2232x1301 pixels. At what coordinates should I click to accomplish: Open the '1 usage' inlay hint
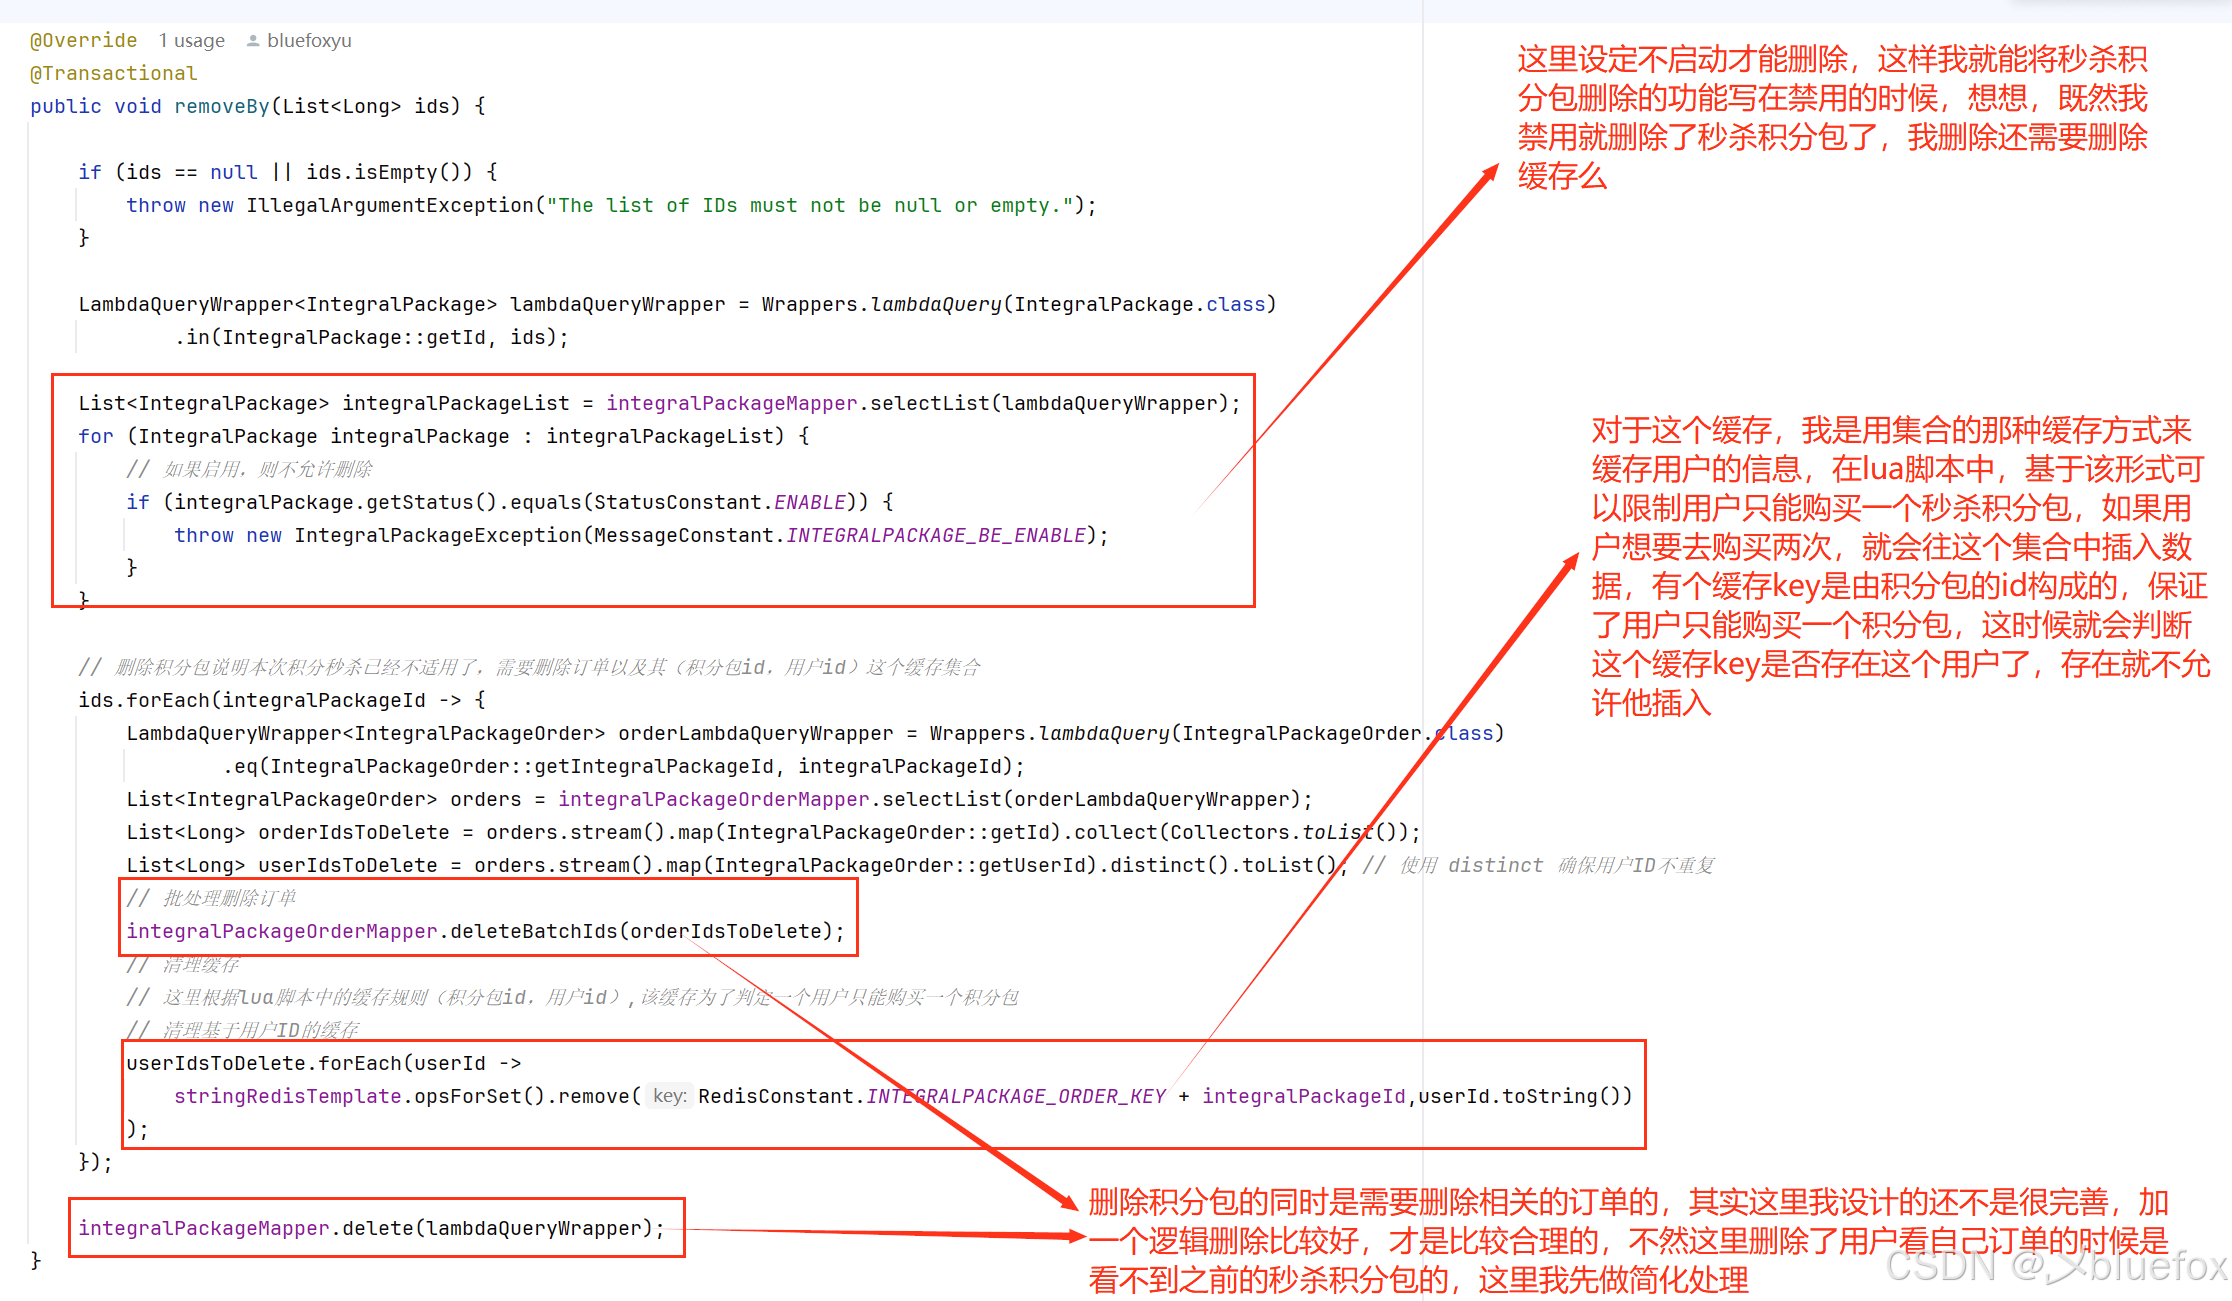click(x=191, y=41)
